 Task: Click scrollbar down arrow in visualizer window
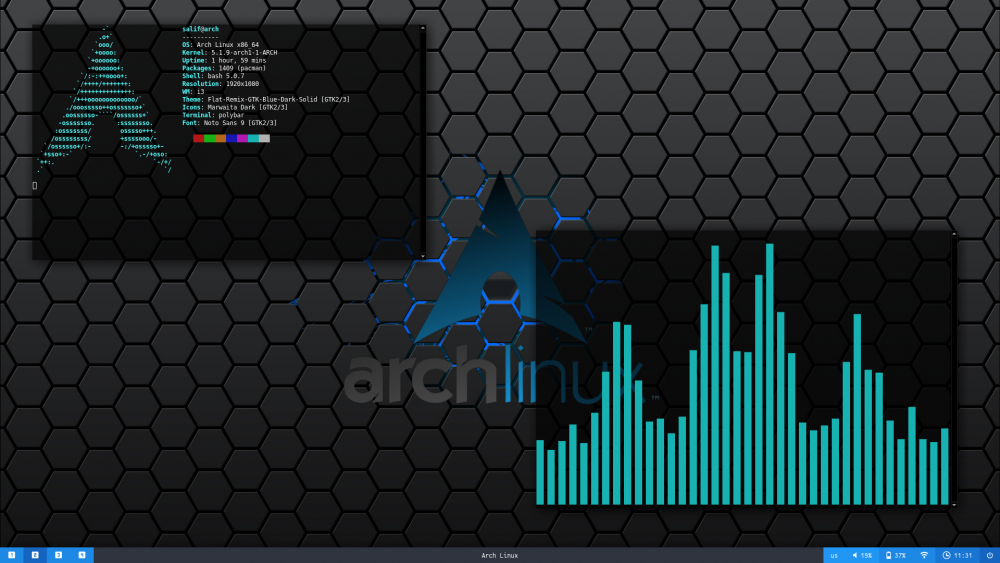[x=954, y=505]
